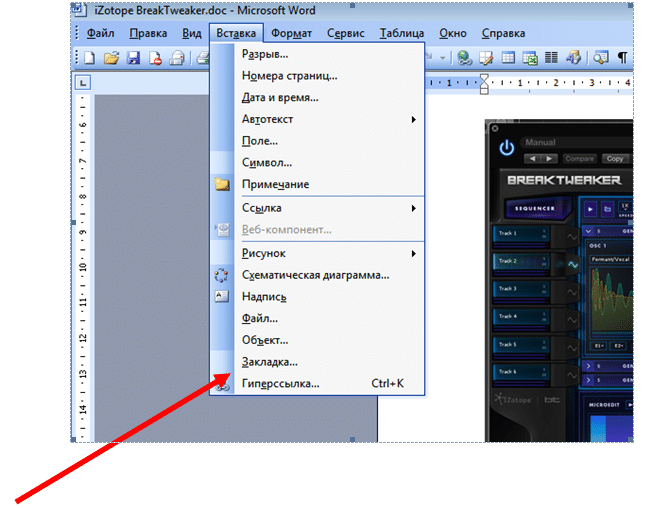Select Track 2 in BreakTweaker

[521, 262]
